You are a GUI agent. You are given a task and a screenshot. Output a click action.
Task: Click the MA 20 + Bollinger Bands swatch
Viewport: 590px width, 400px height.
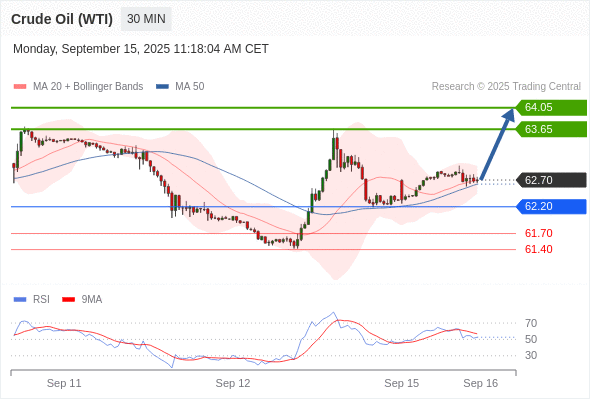tap(20, 87)
